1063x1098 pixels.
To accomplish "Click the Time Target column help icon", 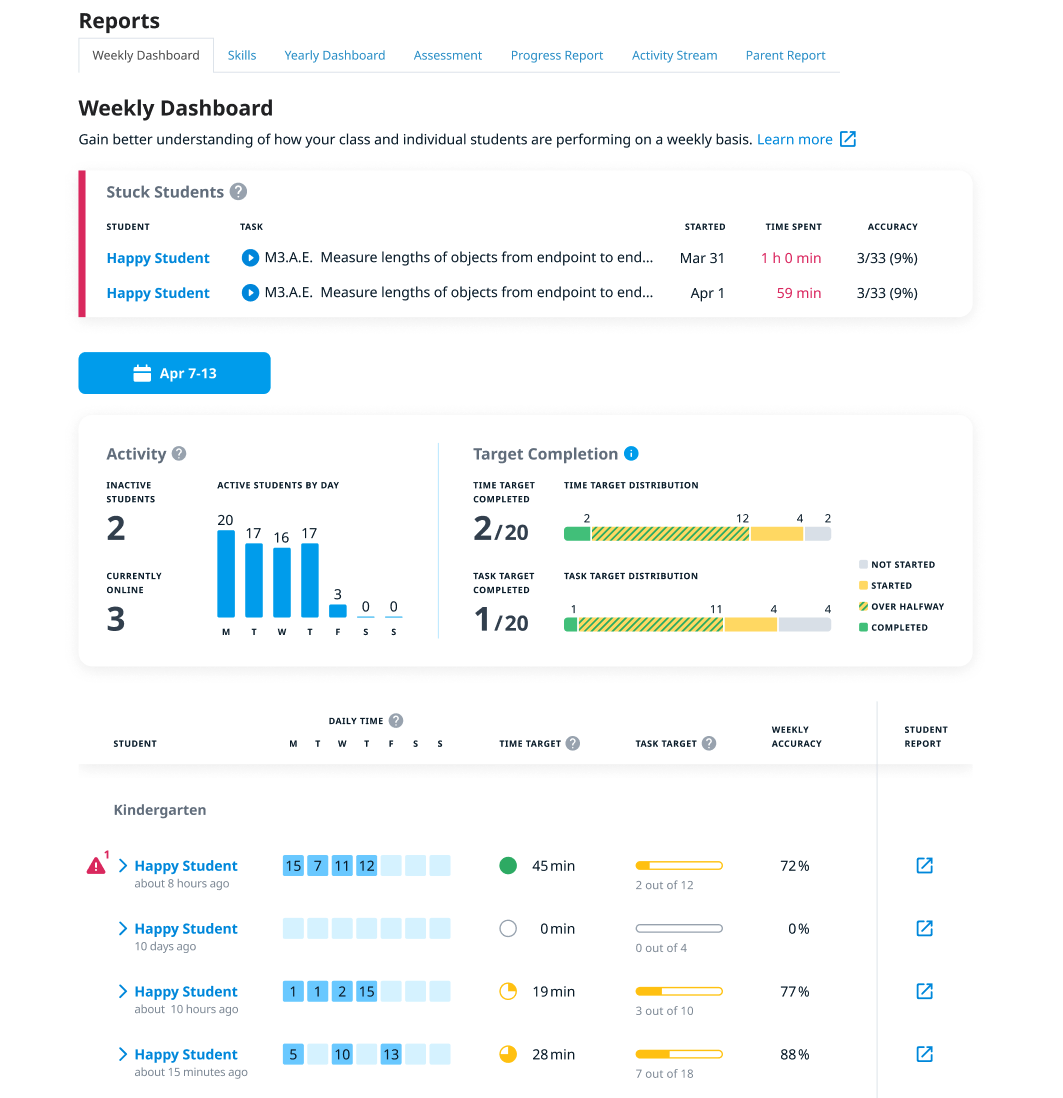I will point(572,744).
